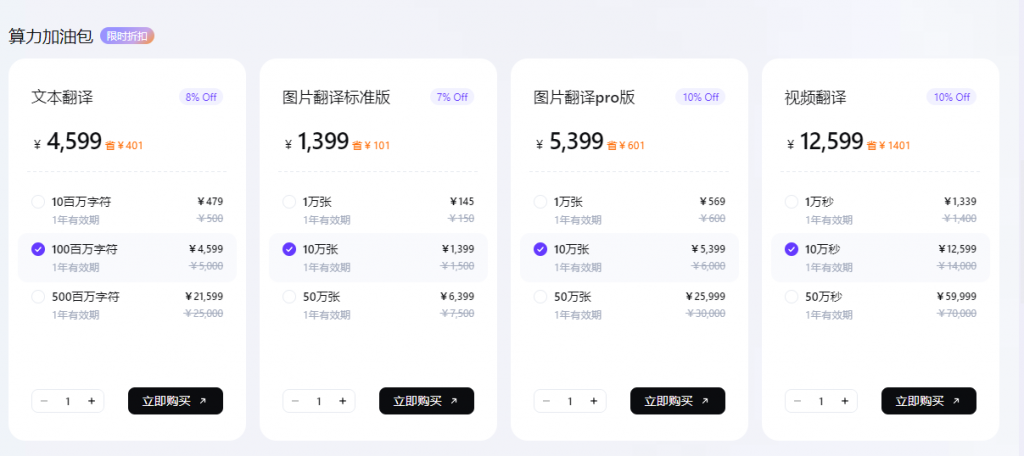Click minus icon in 图片翻译标准版 card

(x=295, y=401)
